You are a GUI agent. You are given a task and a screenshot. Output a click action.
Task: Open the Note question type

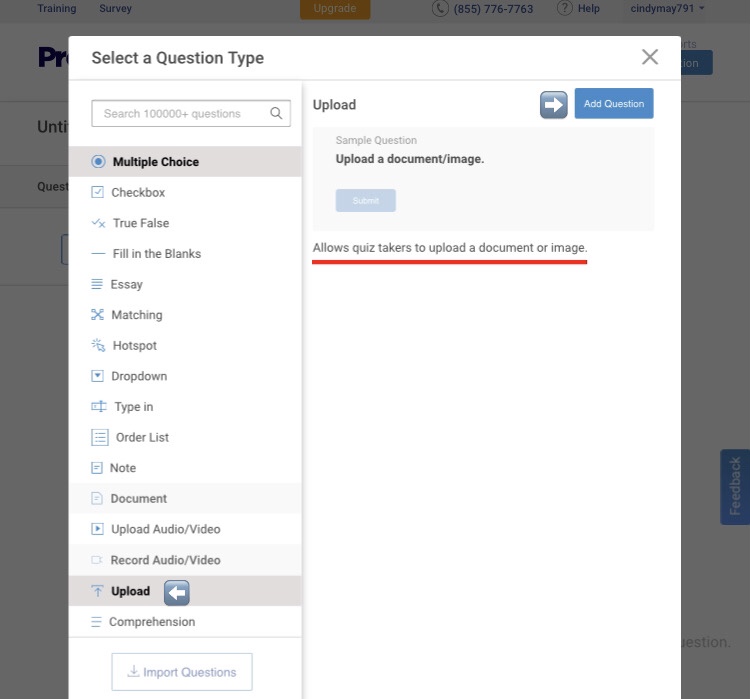122,468
